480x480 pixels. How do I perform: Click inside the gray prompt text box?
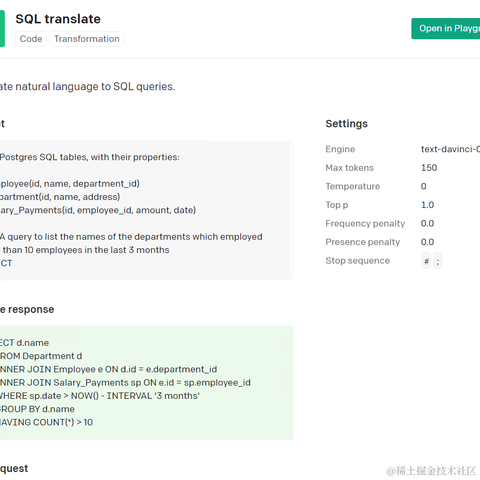coord(146,210)
